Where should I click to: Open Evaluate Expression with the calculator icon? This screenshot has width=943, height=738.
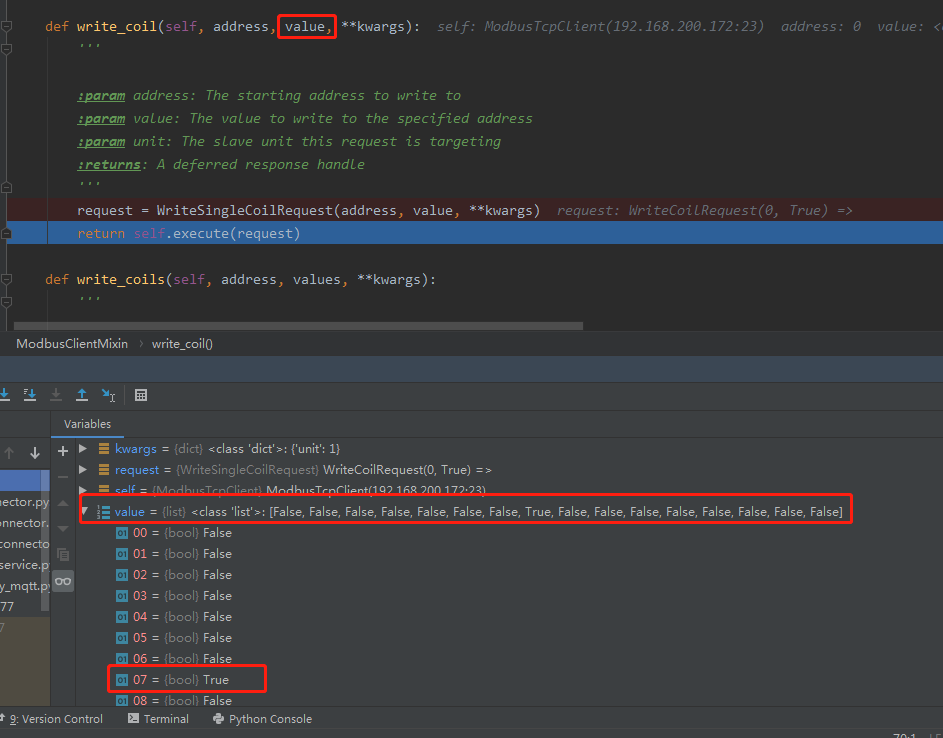140,395
